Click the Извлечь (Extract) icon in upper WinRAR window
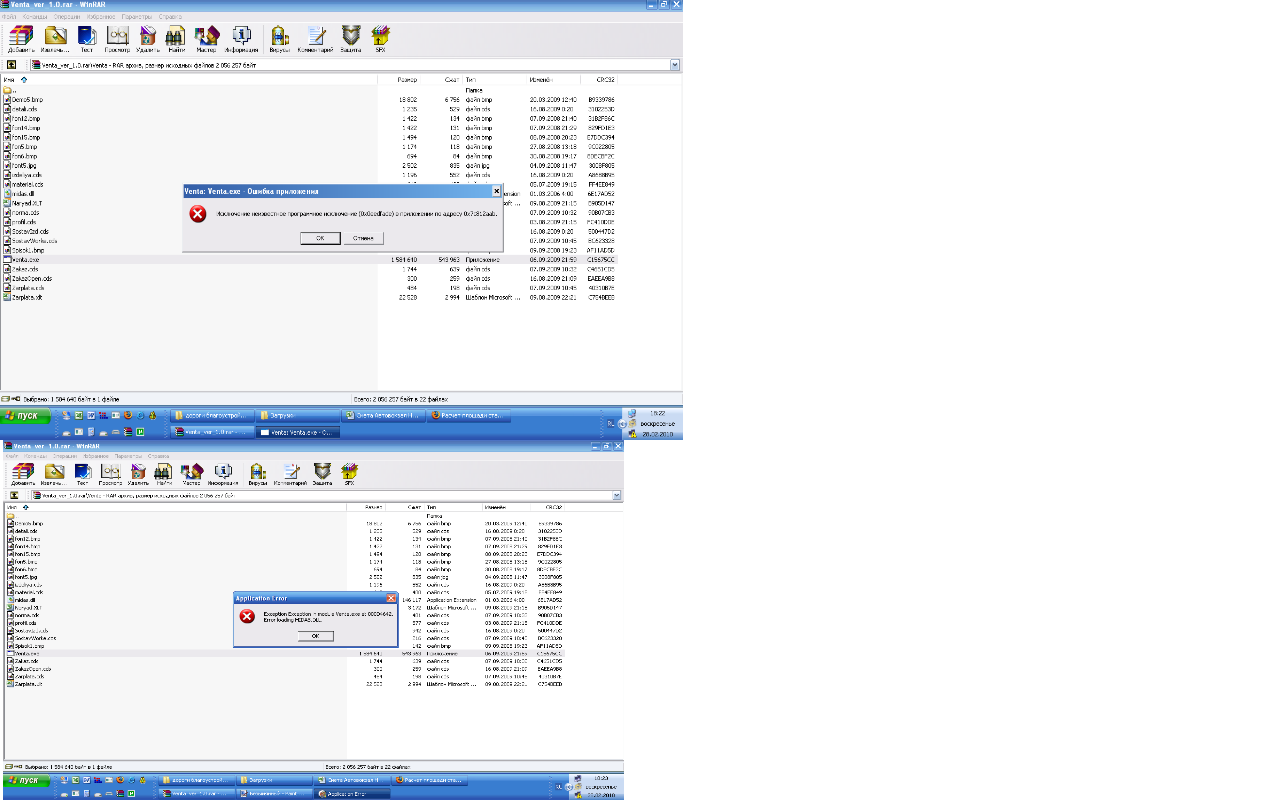Screen dimensions: 1280x800 [x=55, y=39]
